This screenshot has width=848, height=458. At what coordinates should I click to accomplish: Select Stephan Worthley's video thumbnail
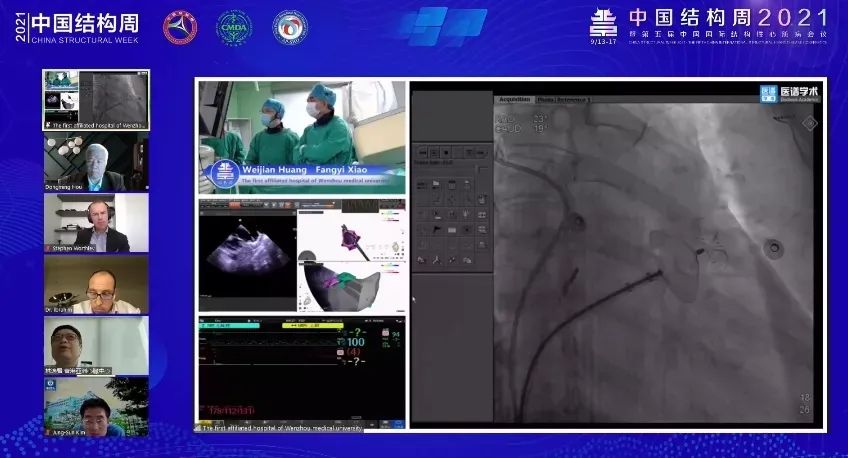click(x=96, y=223)
